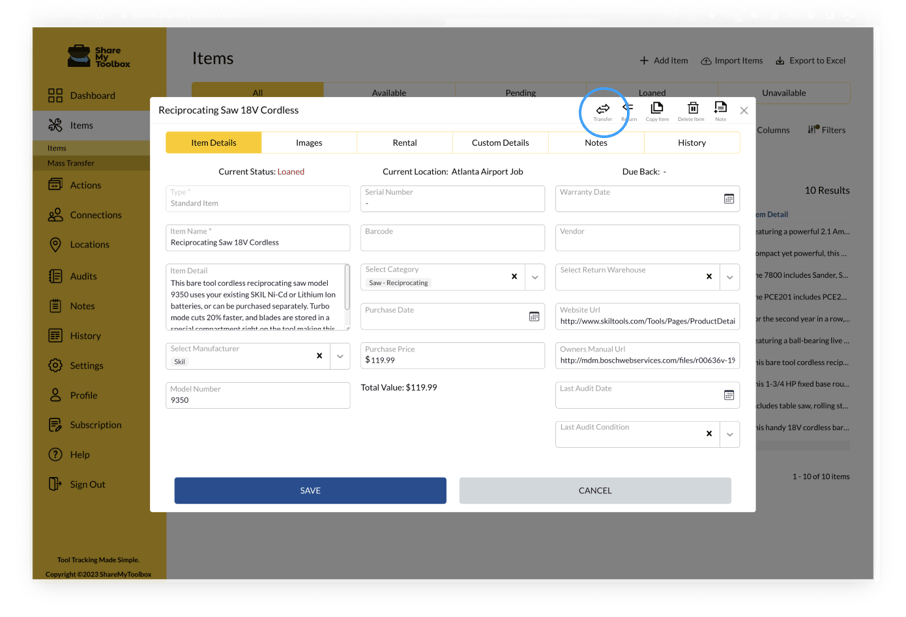Switch to the Images tab
Viewport: 906px width, 617px height.
click(309, 143)
